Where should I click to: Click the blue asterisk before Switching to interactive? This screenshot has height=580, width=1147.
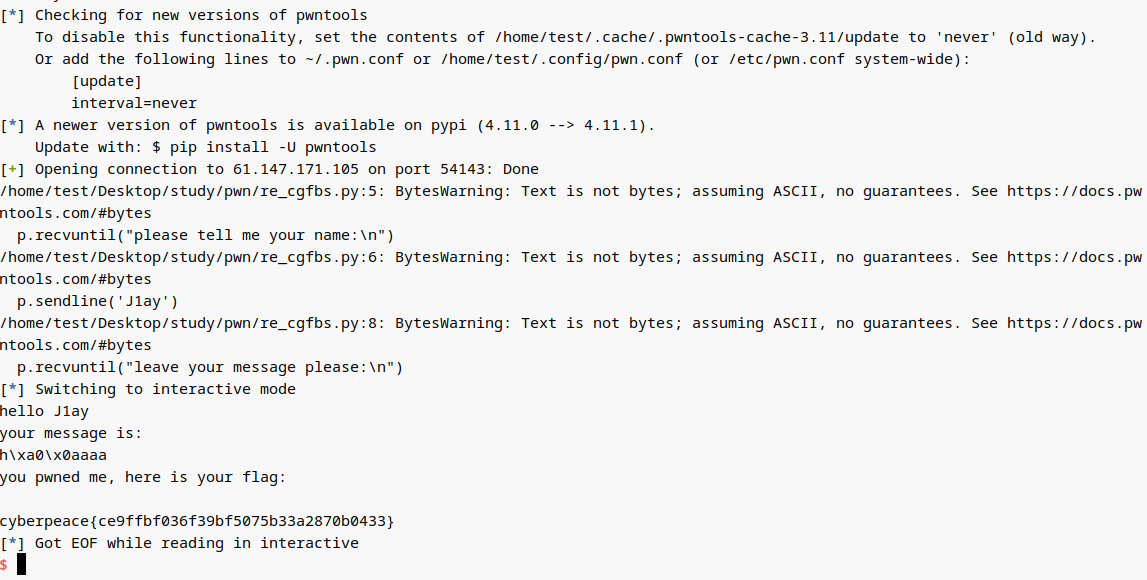pyautogui.click(x=12, y=389)
